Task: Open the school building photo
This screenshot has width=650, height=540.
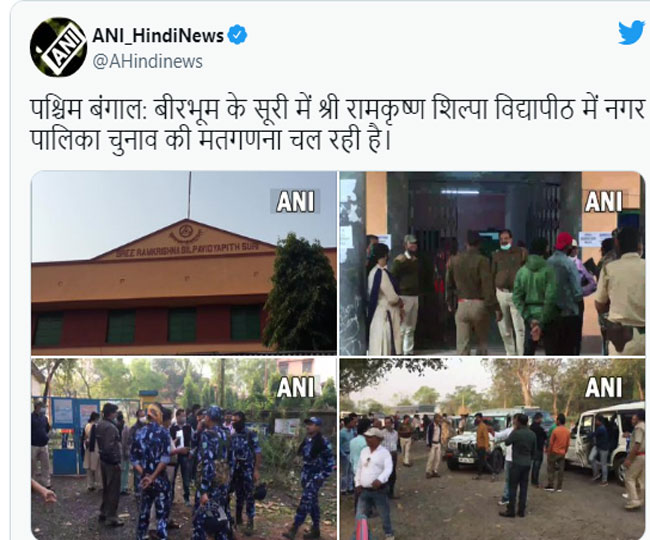Action: coord(184,263)
